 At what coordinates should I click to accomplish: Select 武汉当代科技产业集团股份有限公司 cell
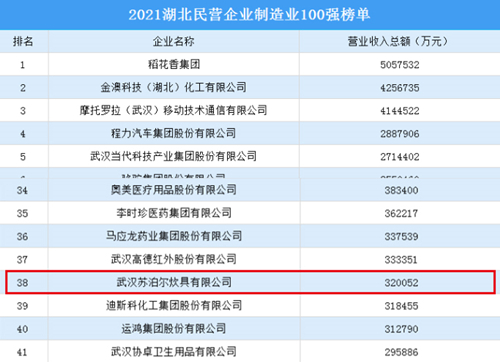(174, 156)
